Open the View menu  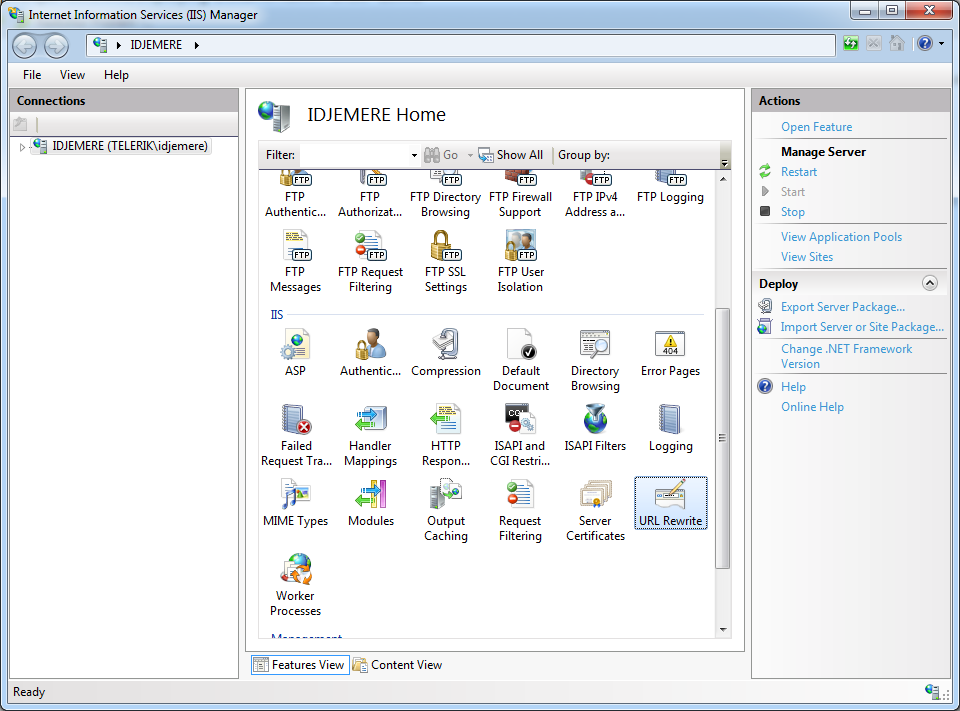click(72, 75)
